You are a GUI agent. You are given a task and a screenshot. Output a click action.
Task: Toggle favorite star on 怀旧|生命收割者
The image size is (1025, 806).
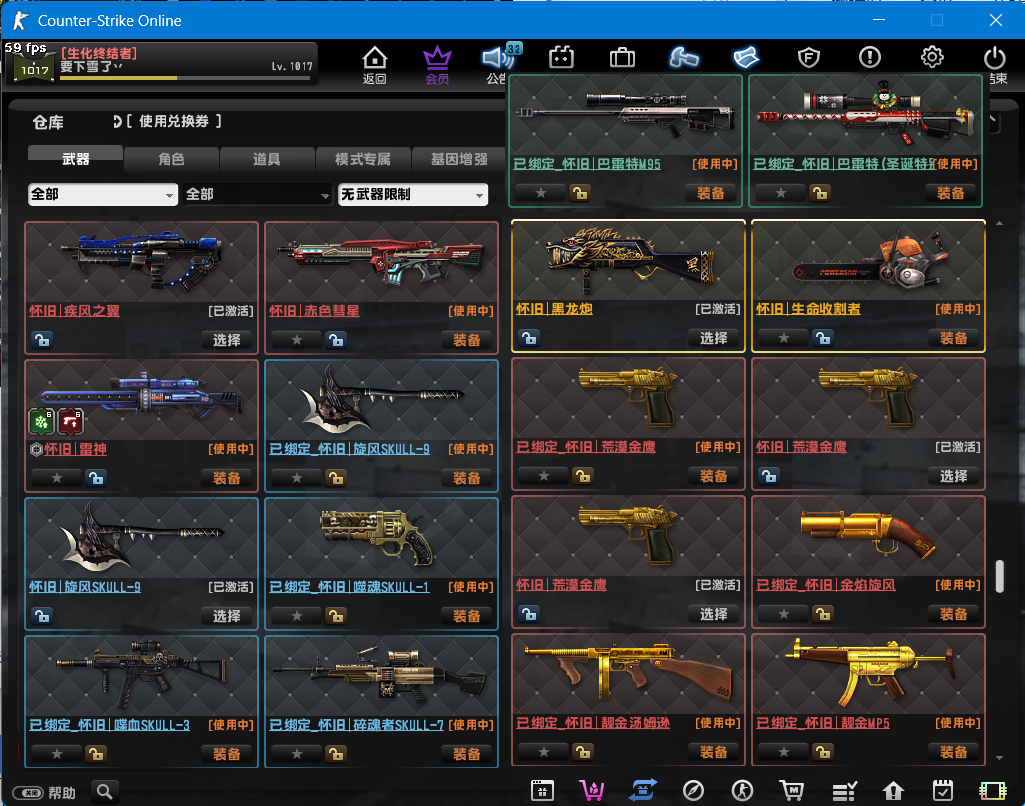click(x=784, y=338)
